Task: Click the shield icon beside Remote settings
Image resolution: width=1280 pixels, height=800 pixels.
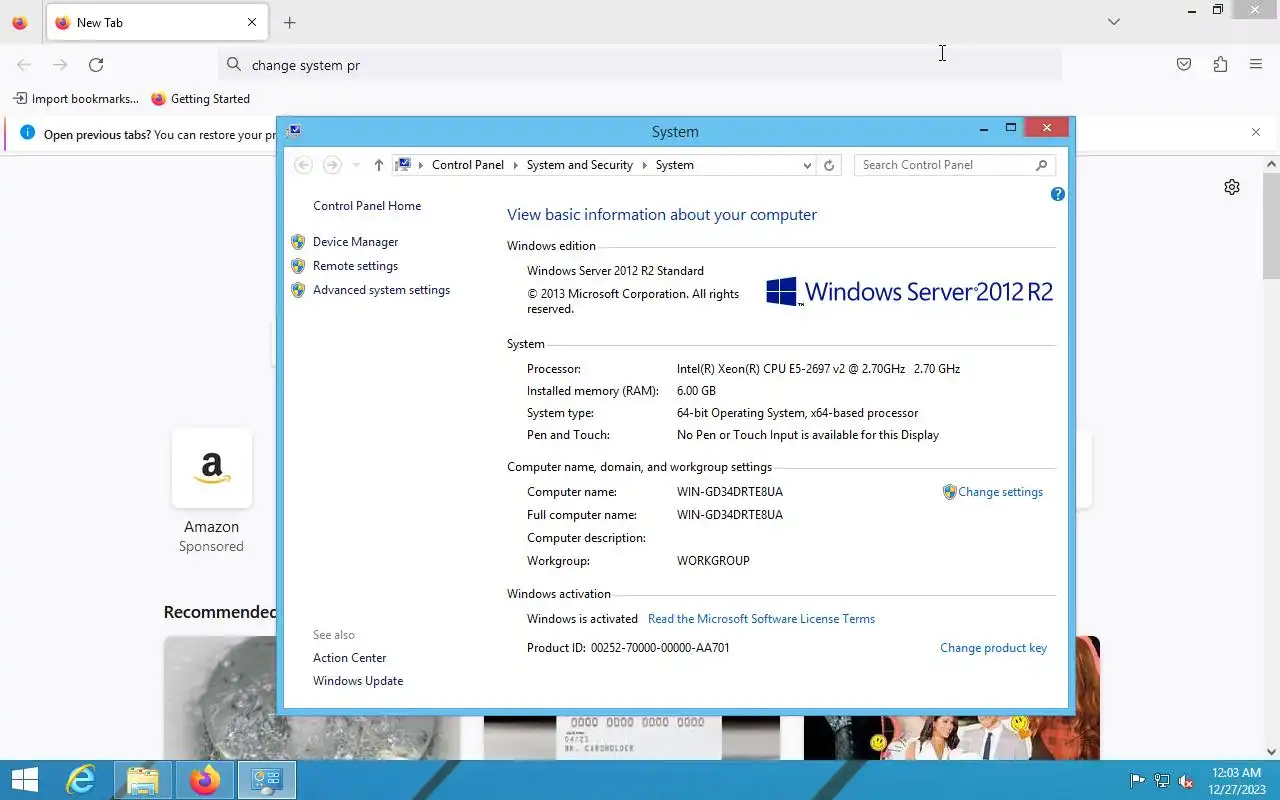Action: tap(298, 266)
